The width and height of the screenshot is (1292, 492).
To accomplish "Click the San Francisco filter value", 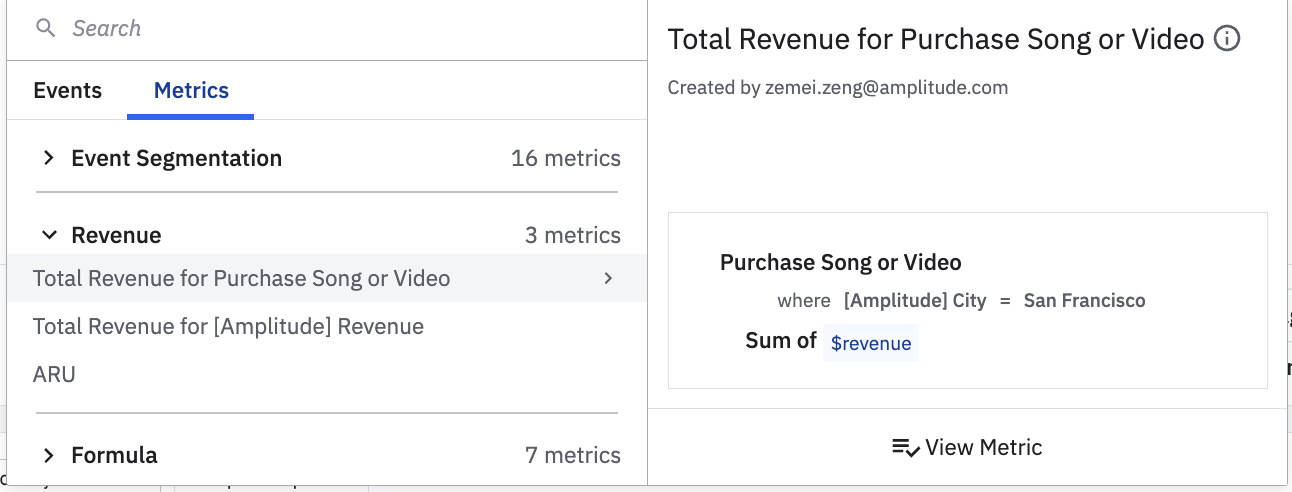I will tap(1084, 300).
